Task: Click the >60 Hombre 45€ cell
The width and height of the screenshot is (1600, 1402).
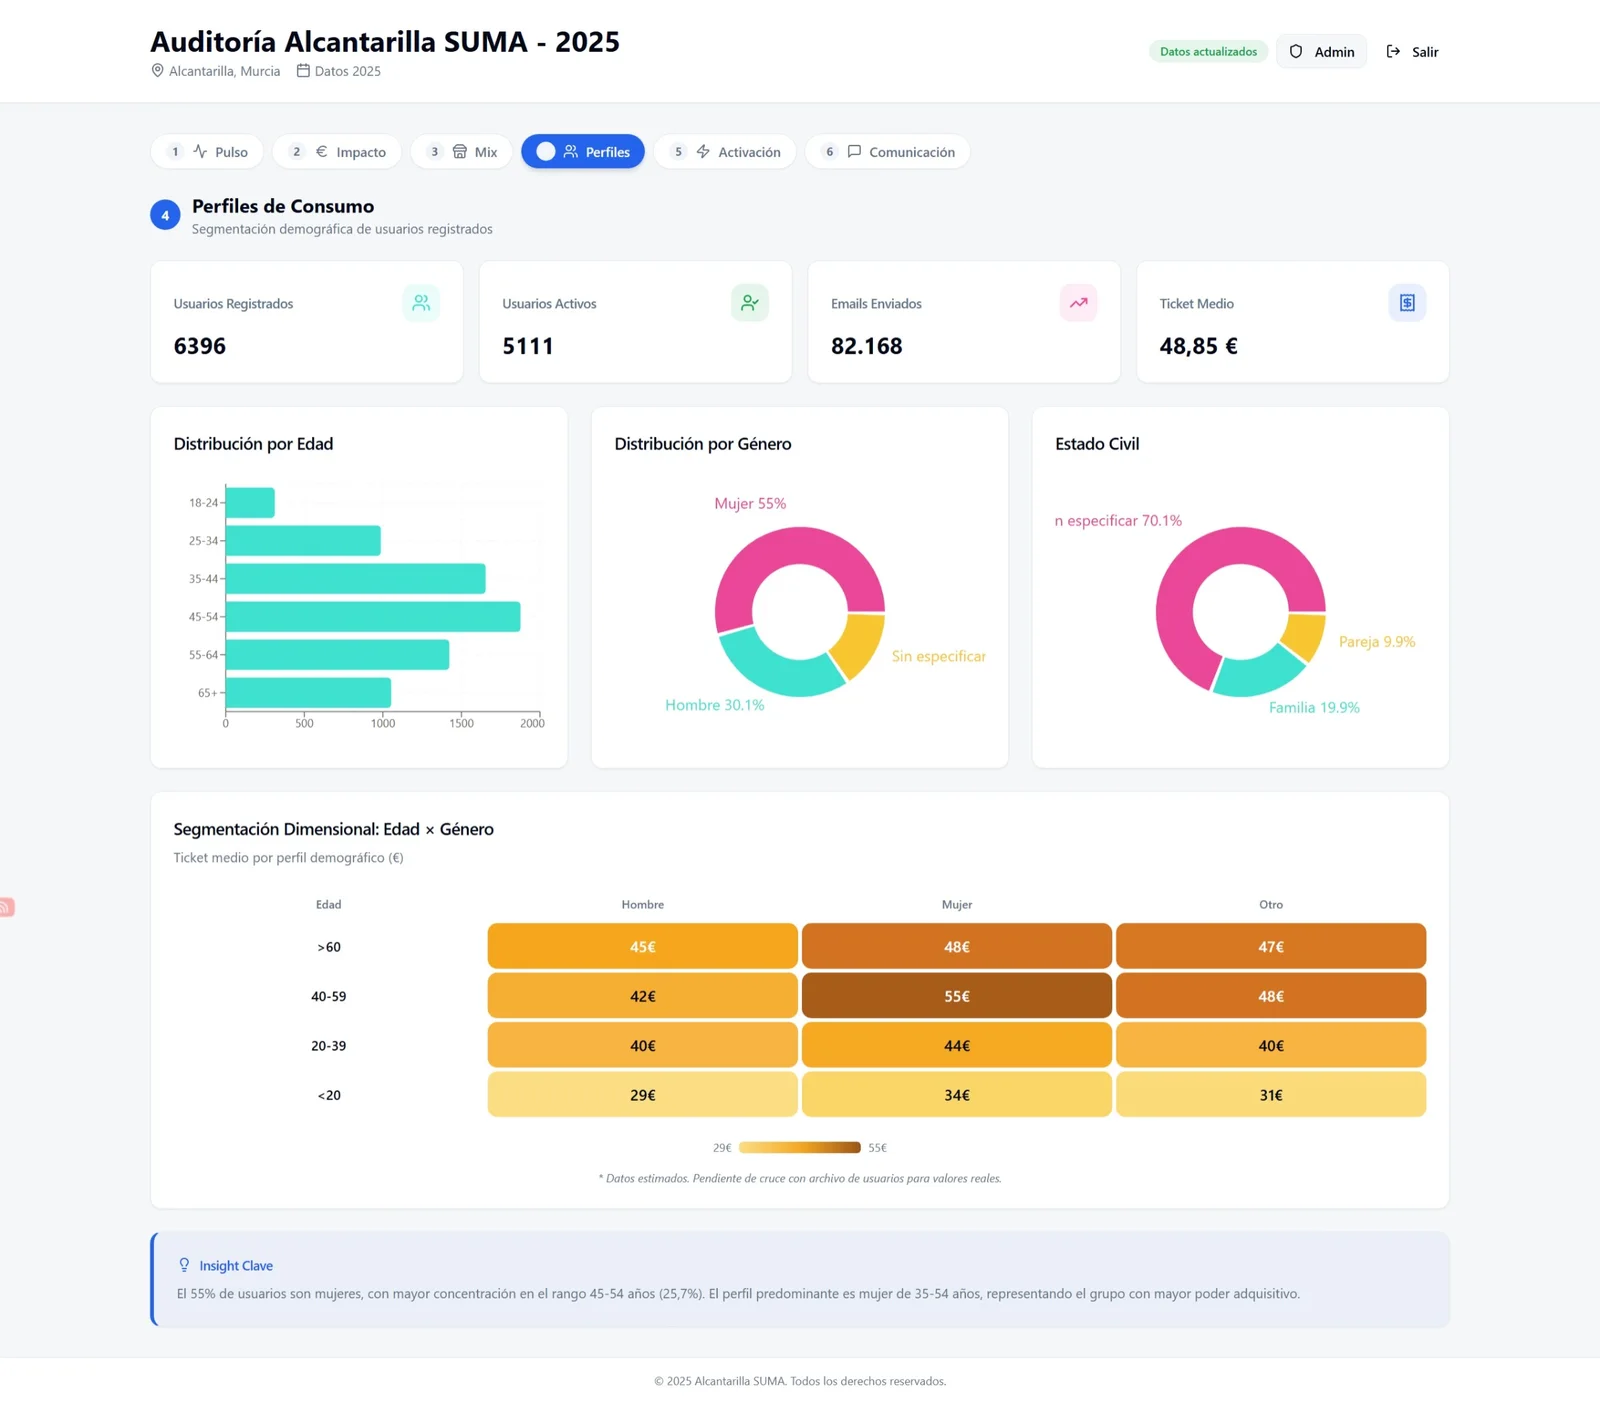Action: click(x=643, y=947)
